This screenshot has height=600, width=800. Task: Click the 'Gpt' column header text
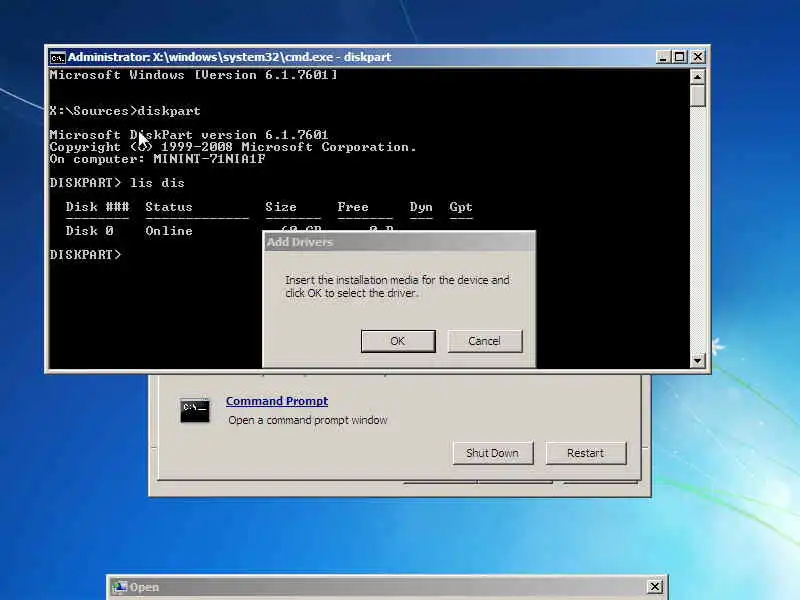[x=461, y=207]
